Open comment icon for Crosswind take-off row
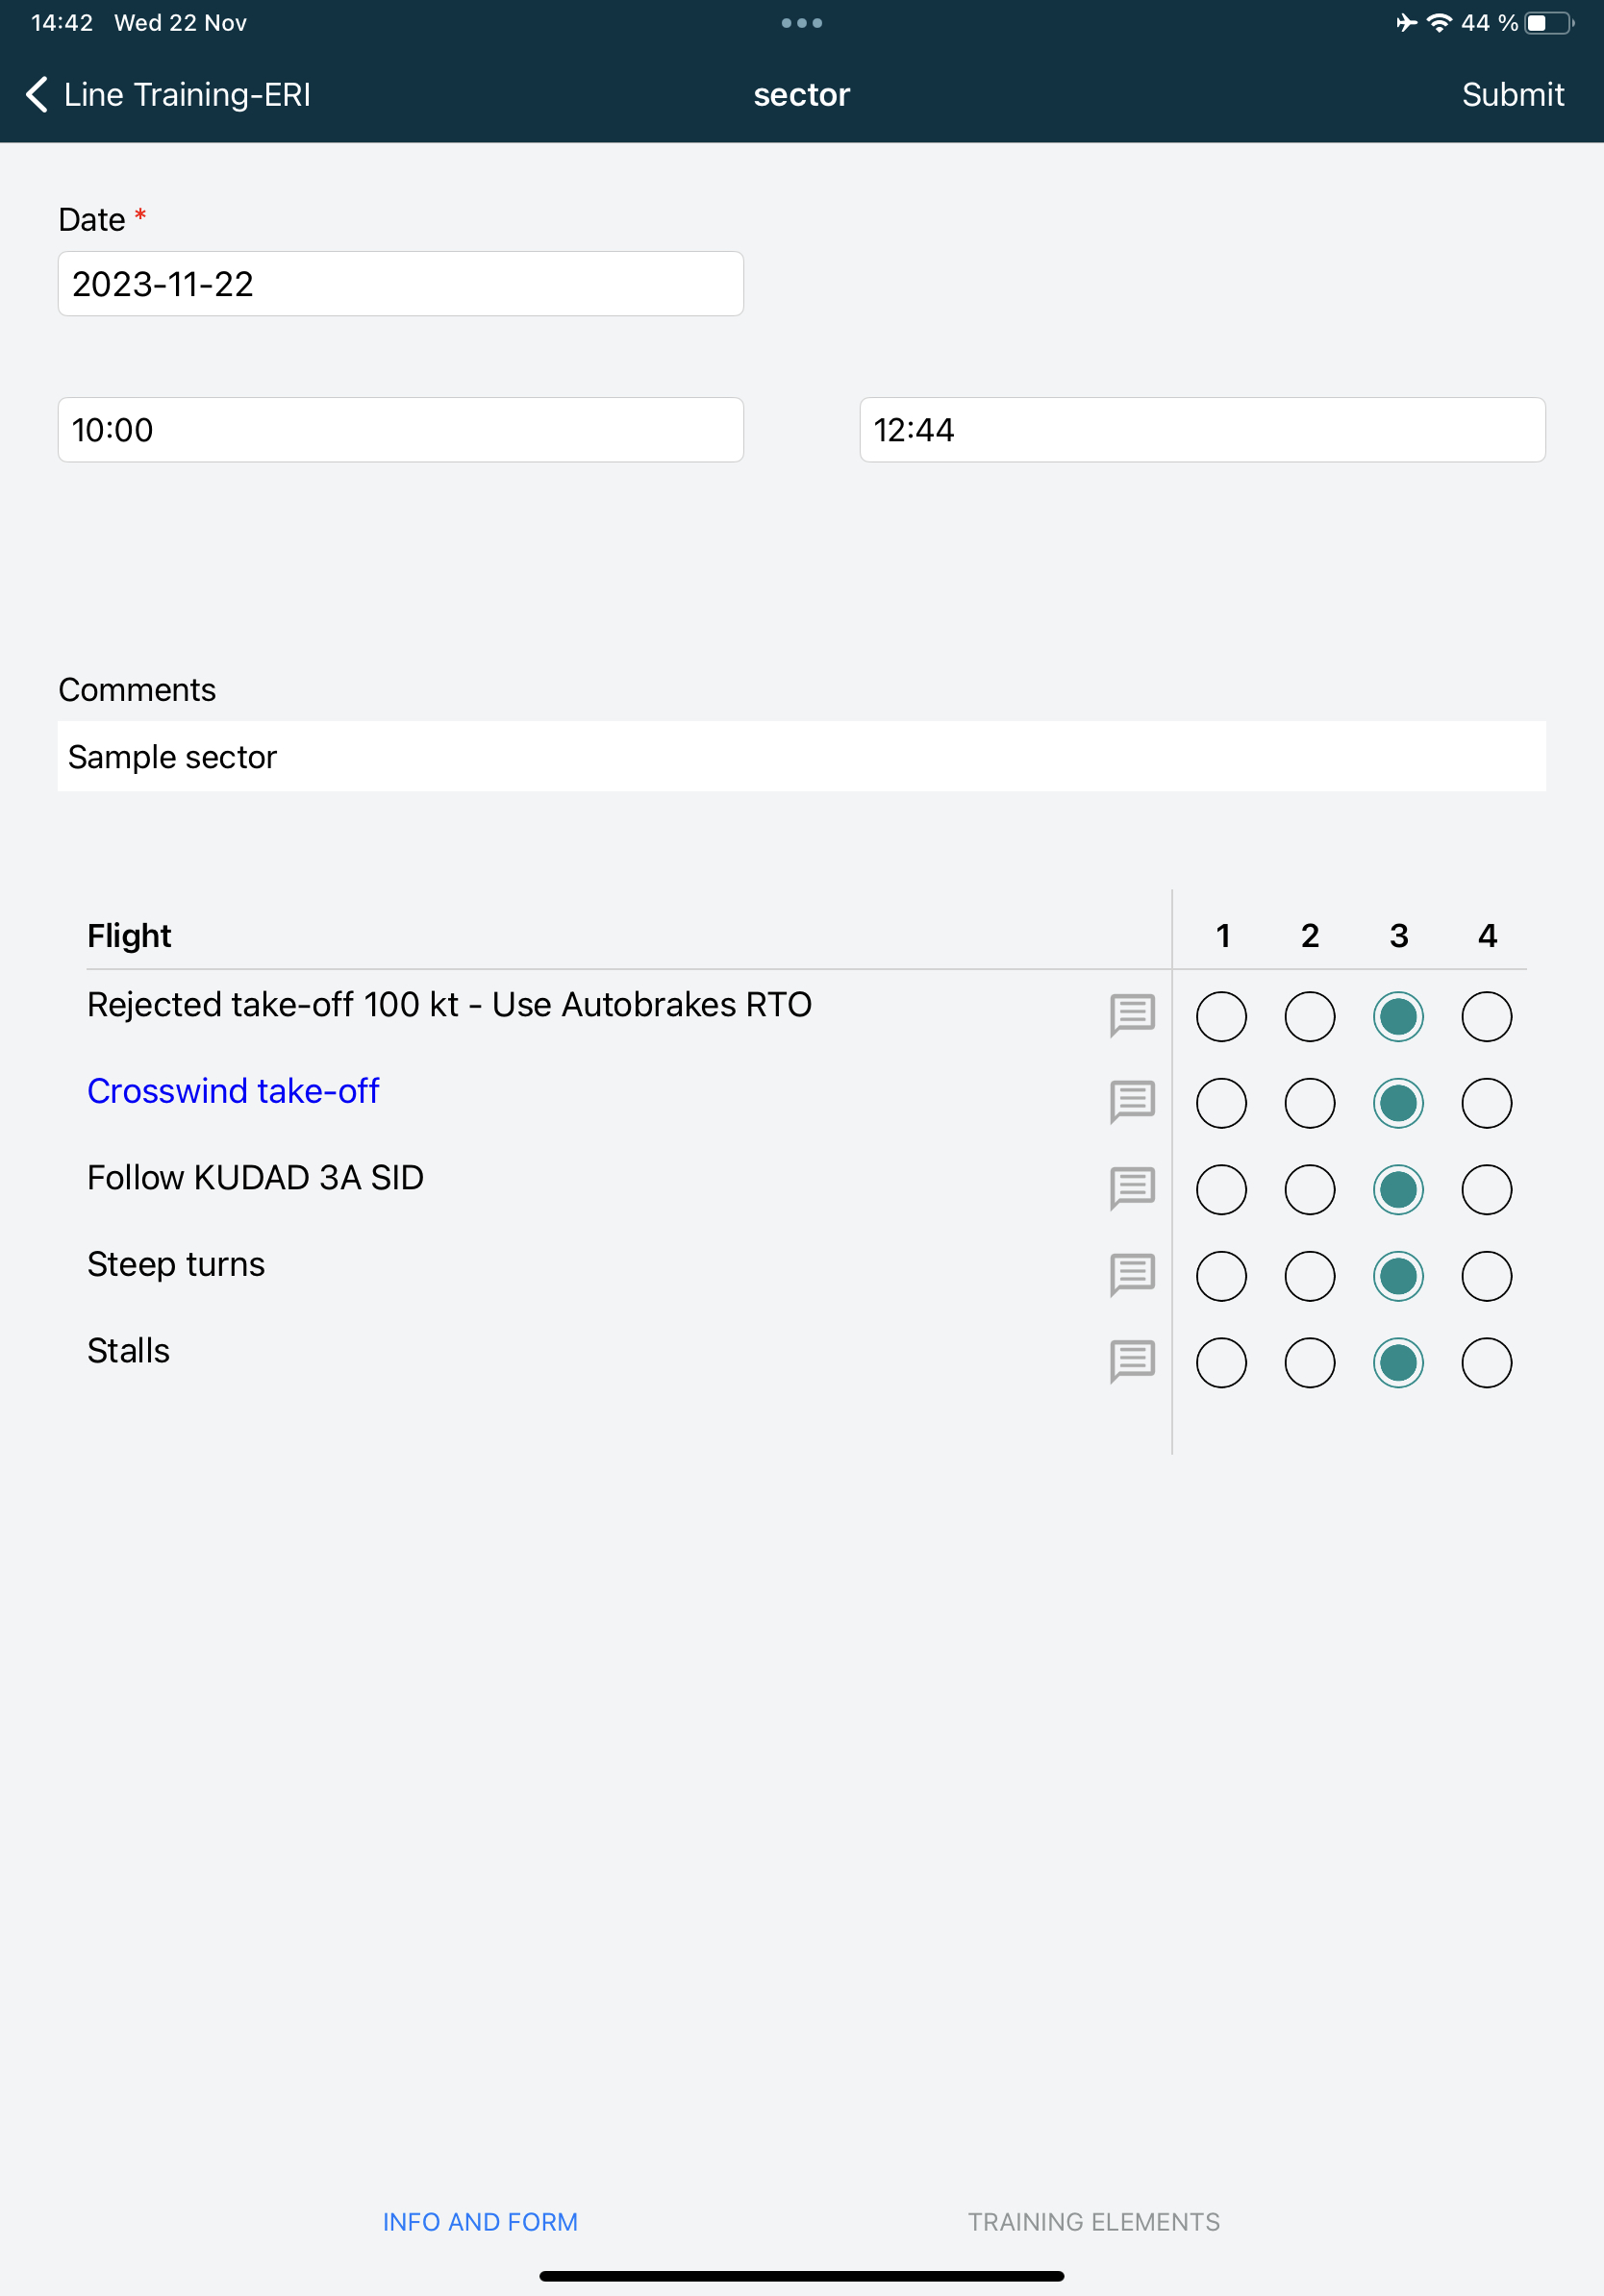1604x2296 pixels. coord(1132,1102)
